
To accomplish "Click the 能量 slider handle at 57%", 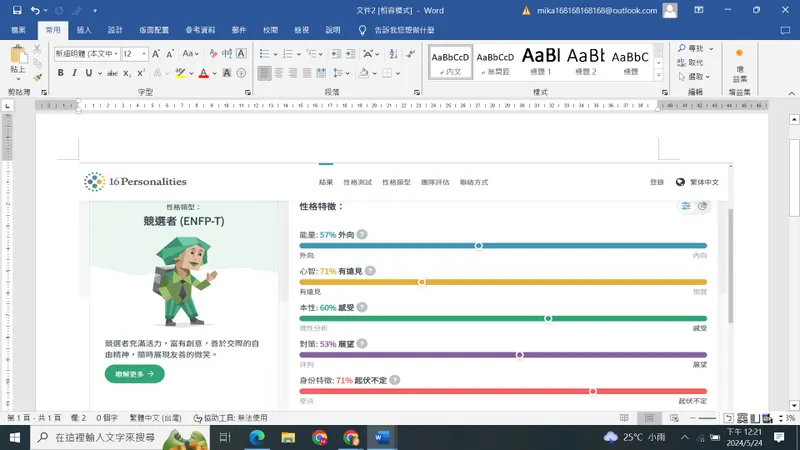I will [x=478, y=245].
